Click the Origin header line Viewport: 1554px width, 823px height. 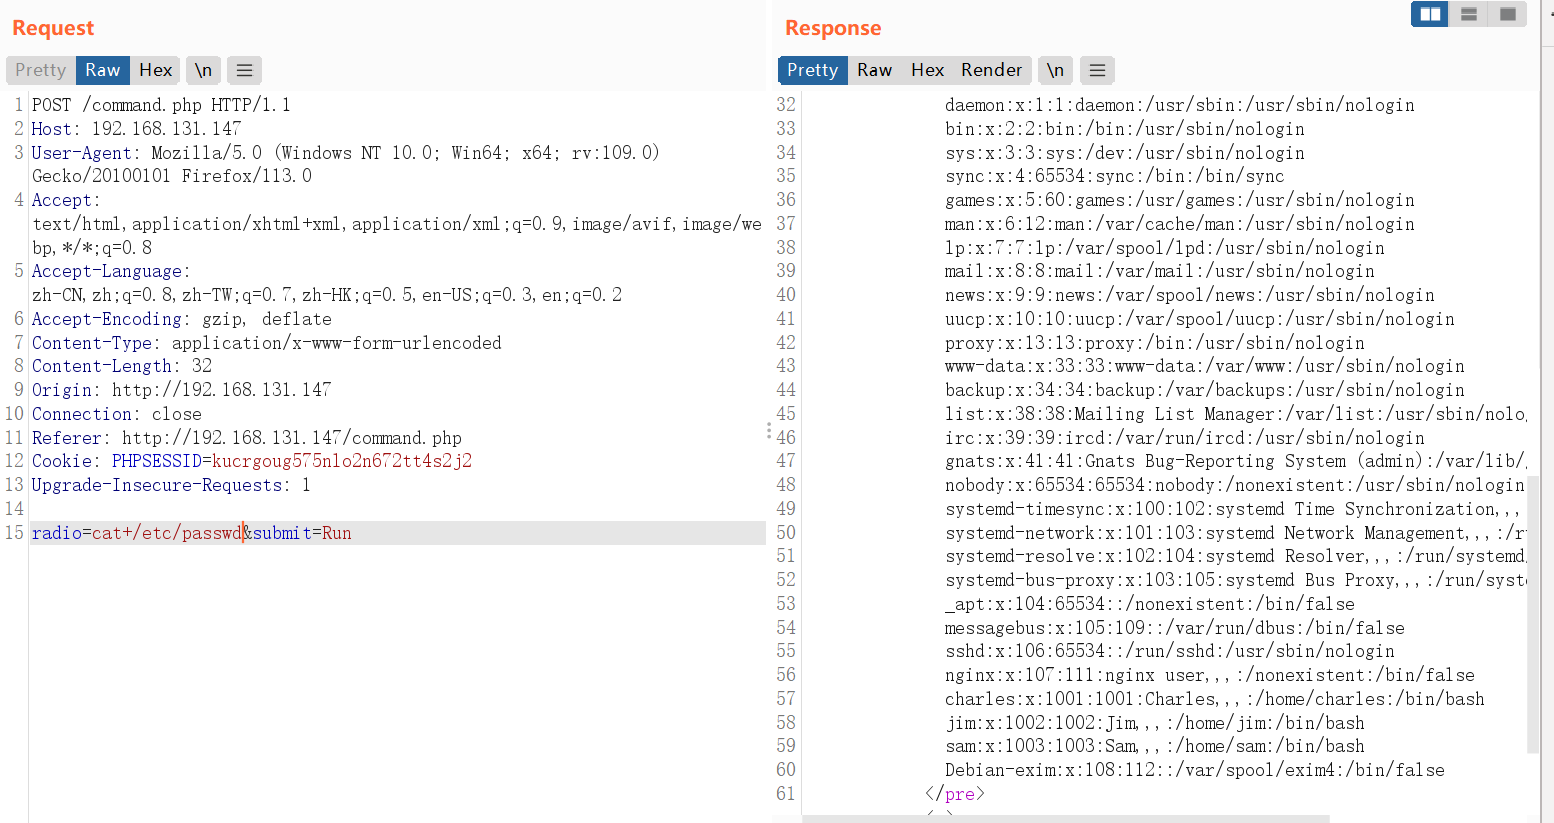tap(181, 390)
